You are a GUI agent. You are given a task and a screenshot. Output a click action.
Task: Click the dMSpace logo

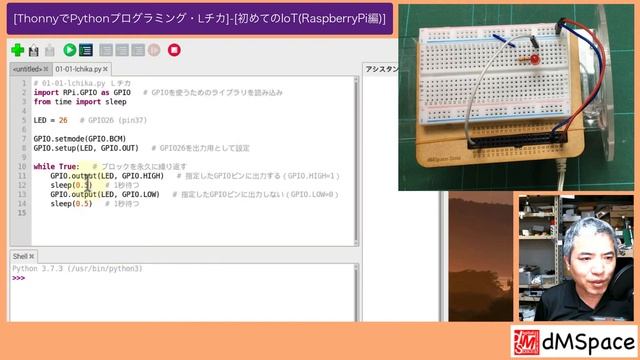[574, 342]
